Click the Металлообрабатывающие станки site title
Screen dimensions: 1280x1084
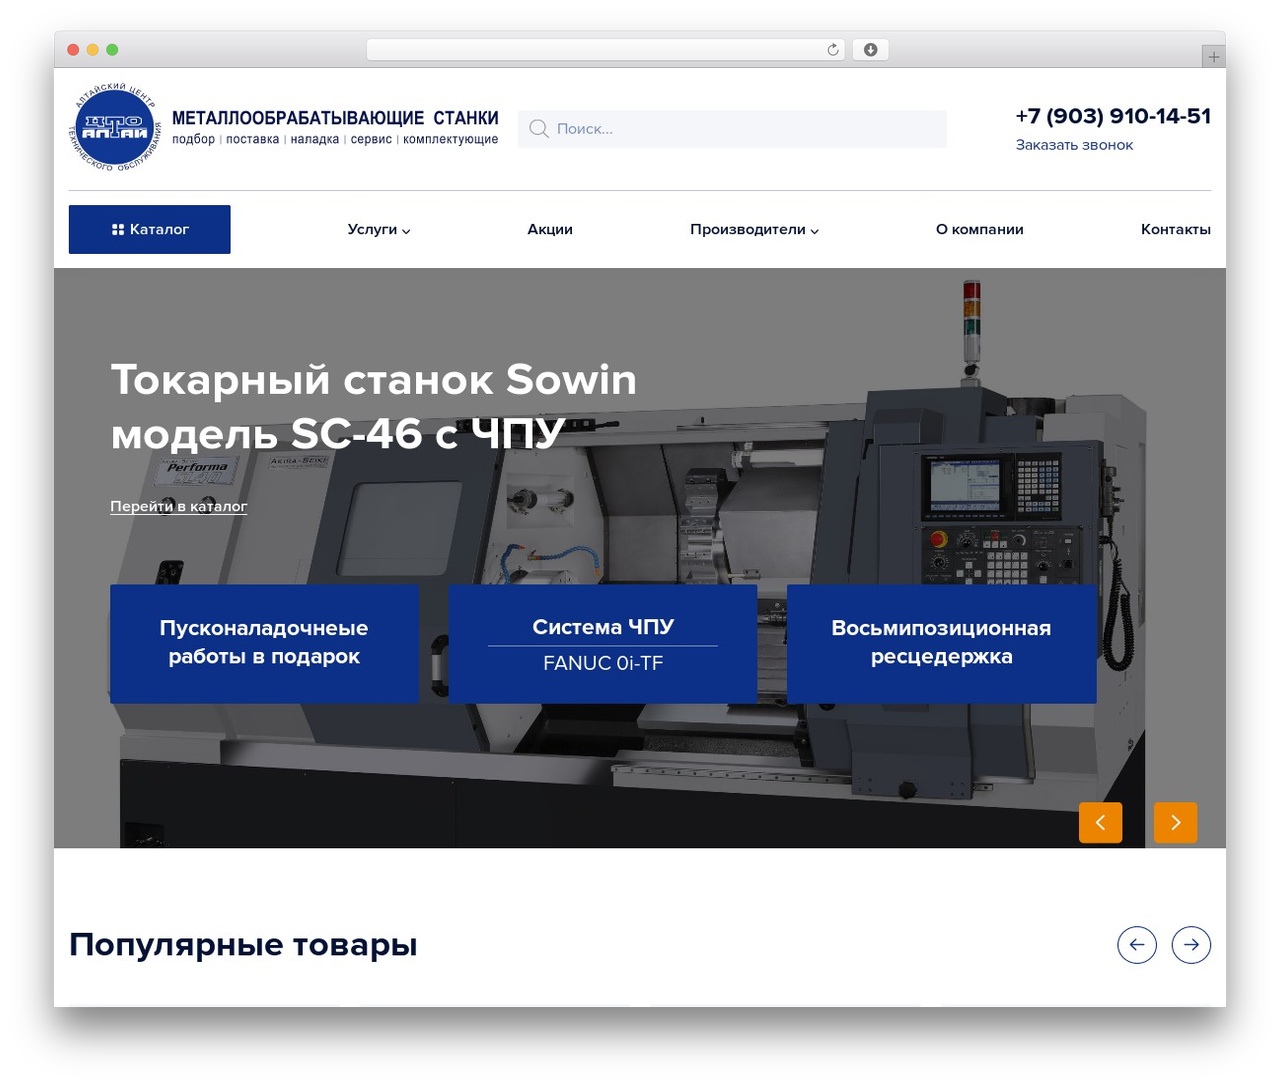click(335, 118)
